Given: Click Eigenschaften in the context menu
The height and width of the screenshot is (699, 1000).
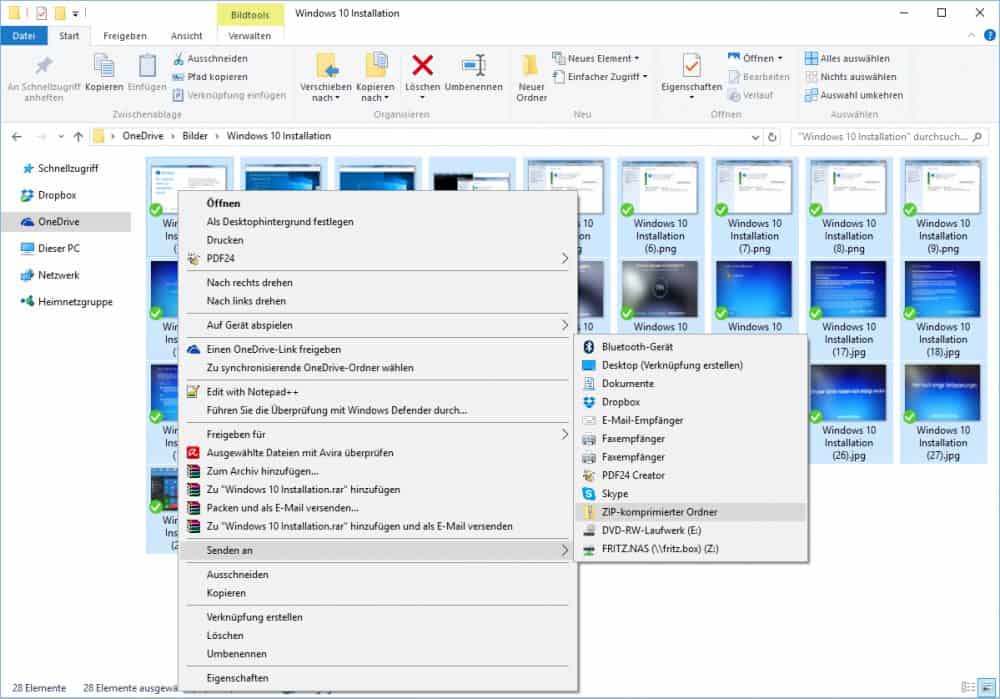Looking at the screenshot, I should (x=378, y=679).
